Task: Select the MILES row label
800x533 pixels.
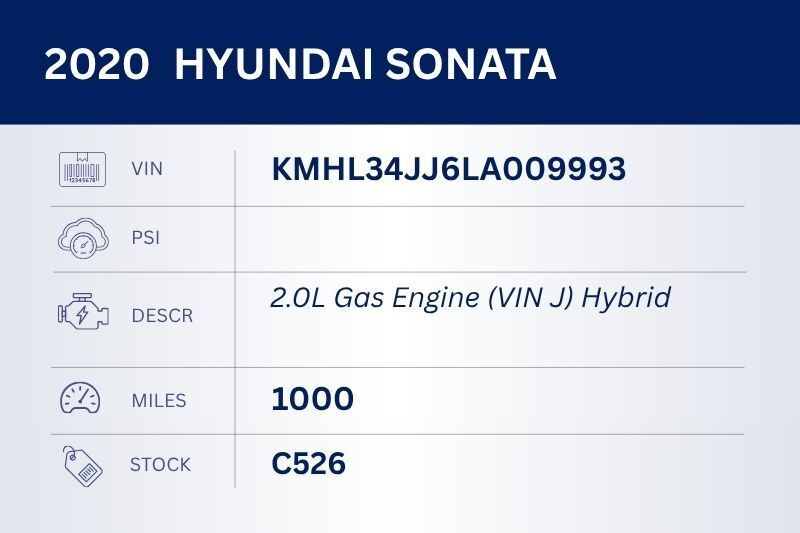Action: click(159, 400)
